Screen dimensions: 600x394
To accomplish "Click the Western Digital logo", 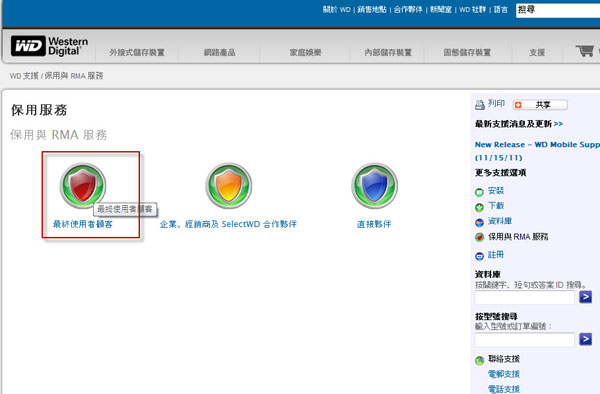I will [x=49, y=46].
